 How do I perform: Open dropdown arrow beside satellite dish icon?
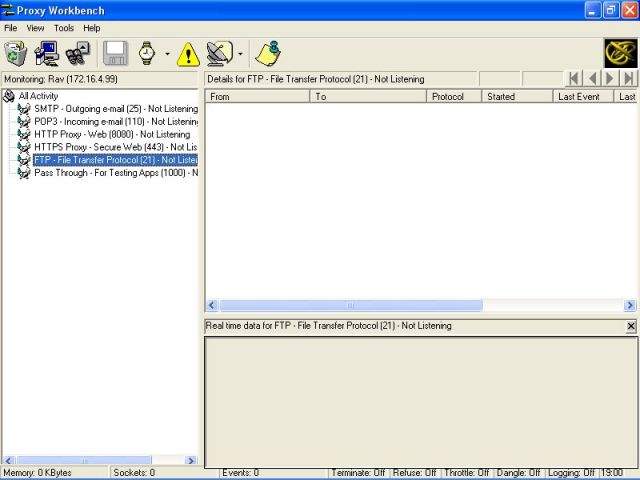click(x=240, y=53)
